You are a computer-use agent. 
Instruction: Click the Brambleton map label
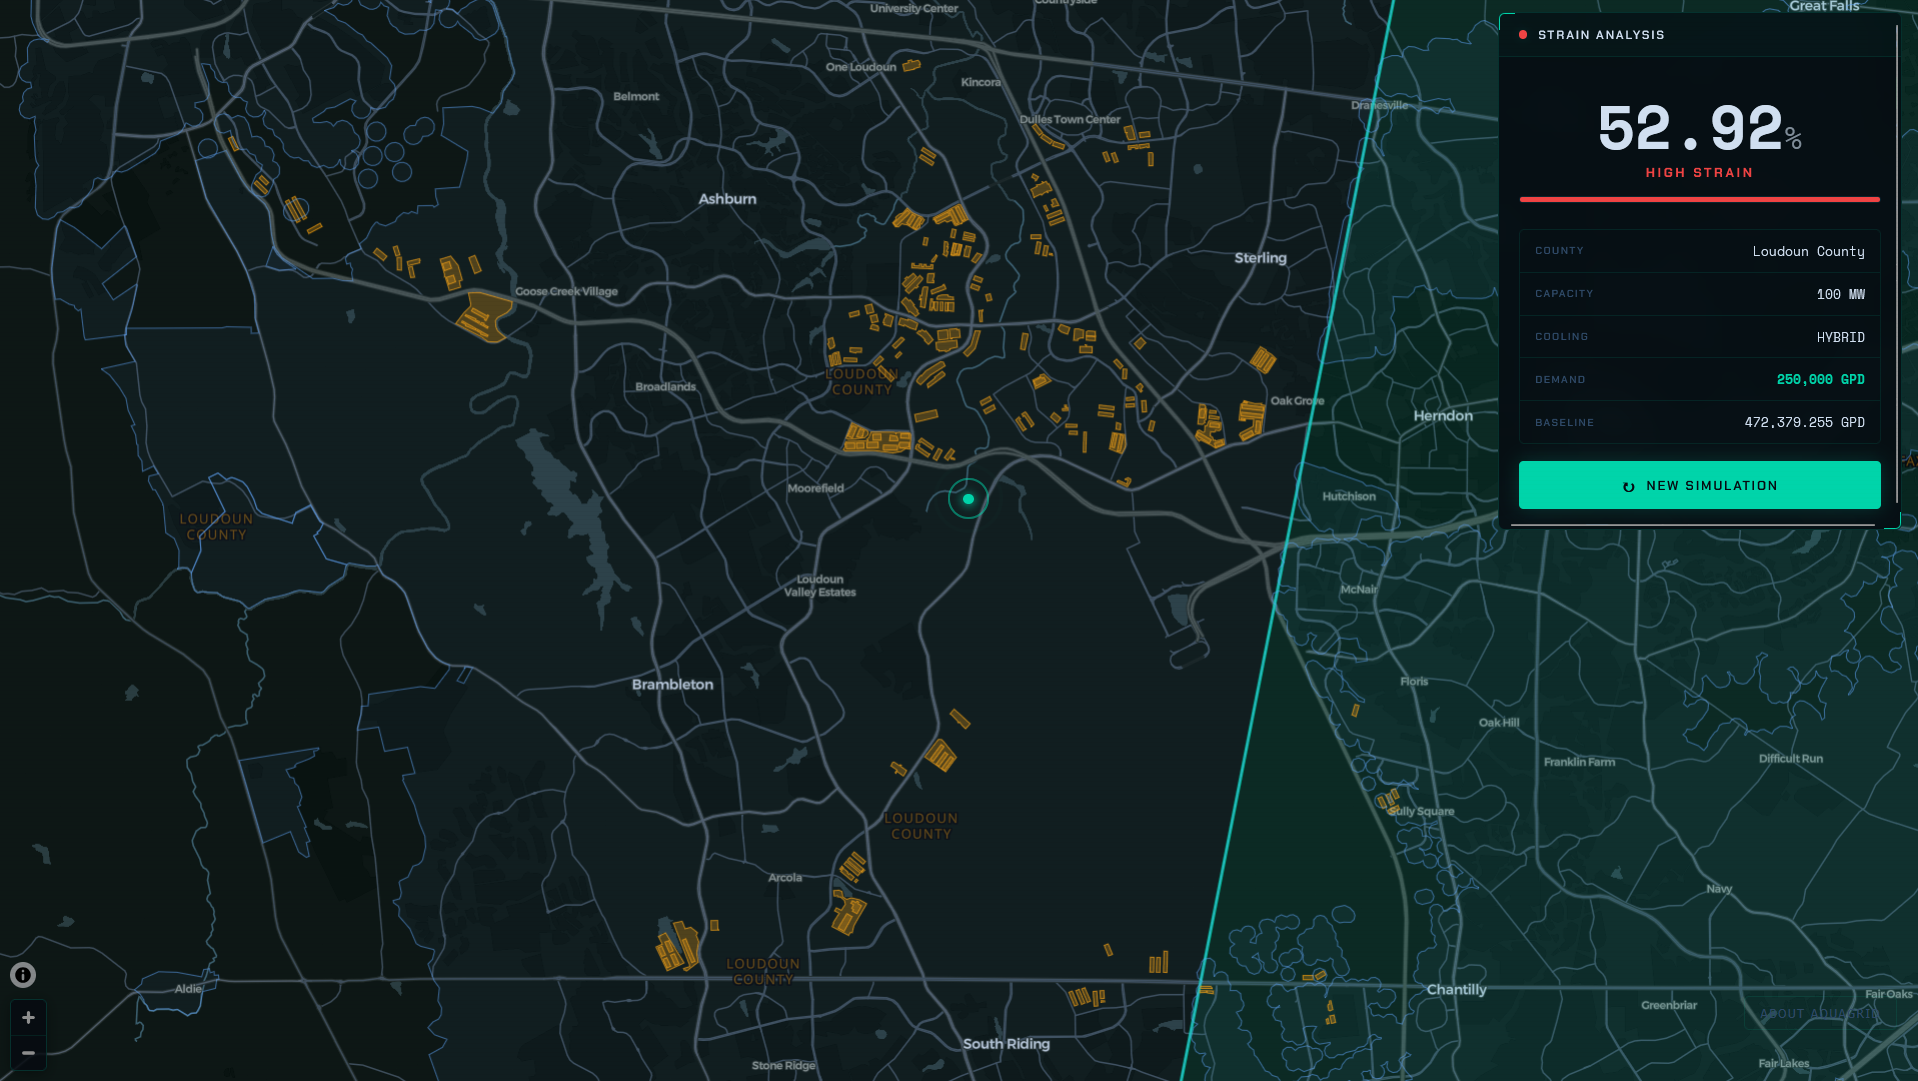click(x=672, y=685)
